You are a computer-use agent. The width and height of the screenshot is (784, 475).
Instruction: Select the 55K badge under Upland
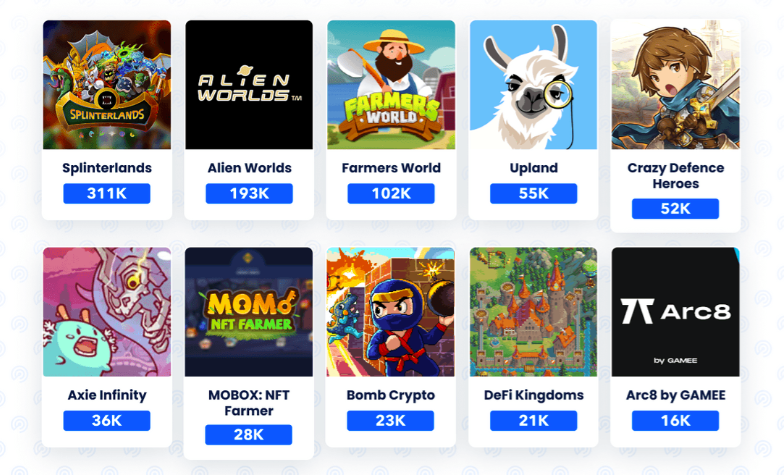click(x=534, y=194)
